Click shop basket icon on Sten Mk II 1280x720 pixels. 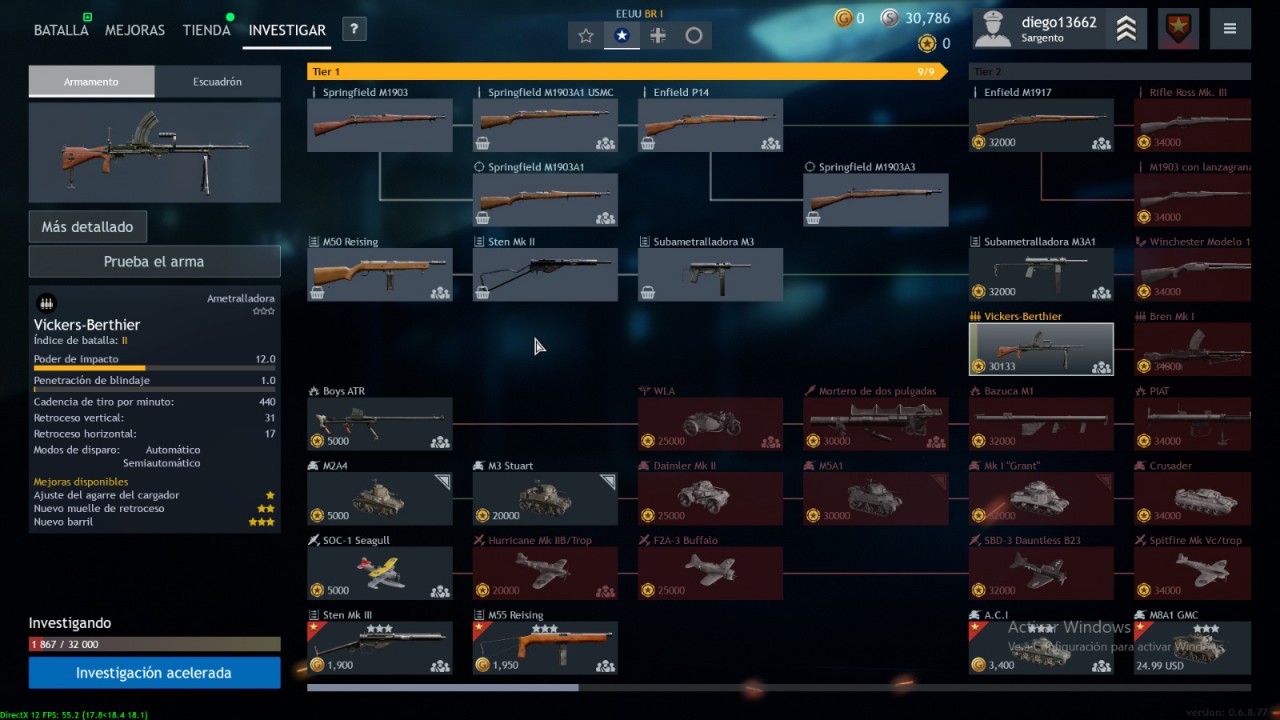[483, 292]
